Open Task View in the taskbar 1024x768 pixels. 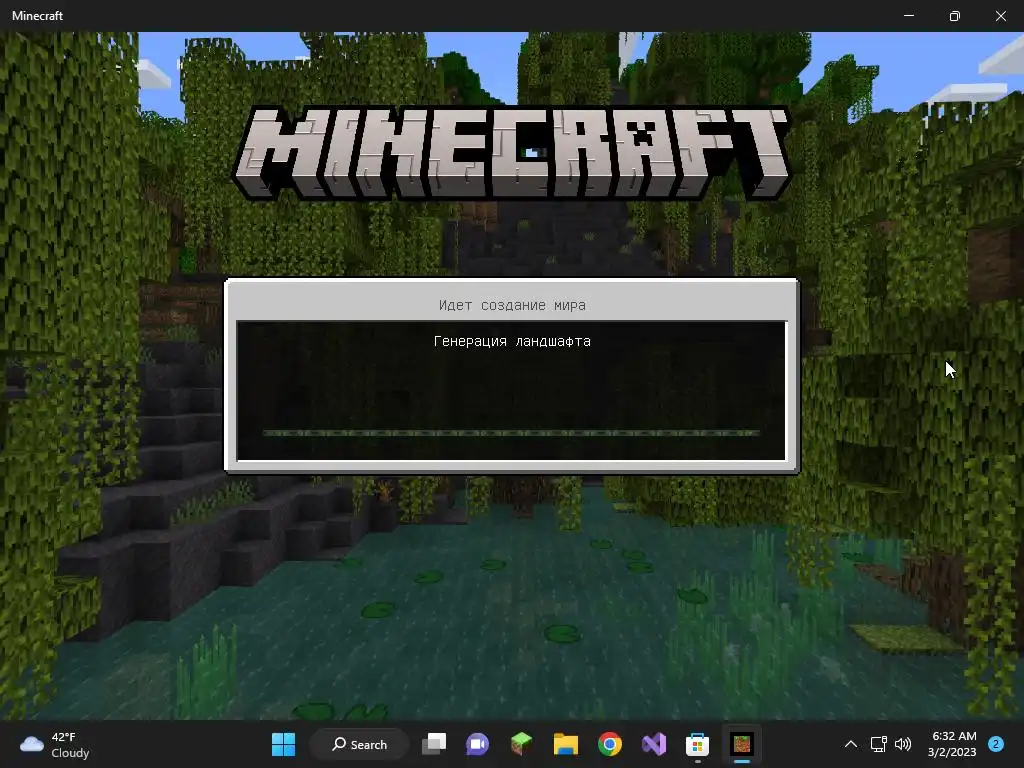[x=434, y=744]
